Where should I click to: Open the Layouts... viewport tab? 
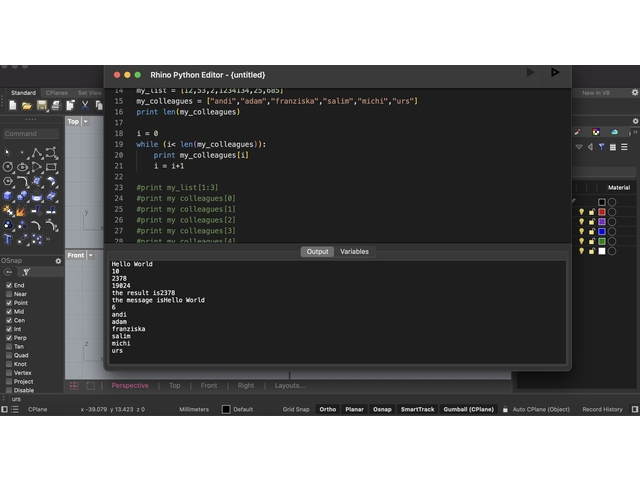click(289, 386)
